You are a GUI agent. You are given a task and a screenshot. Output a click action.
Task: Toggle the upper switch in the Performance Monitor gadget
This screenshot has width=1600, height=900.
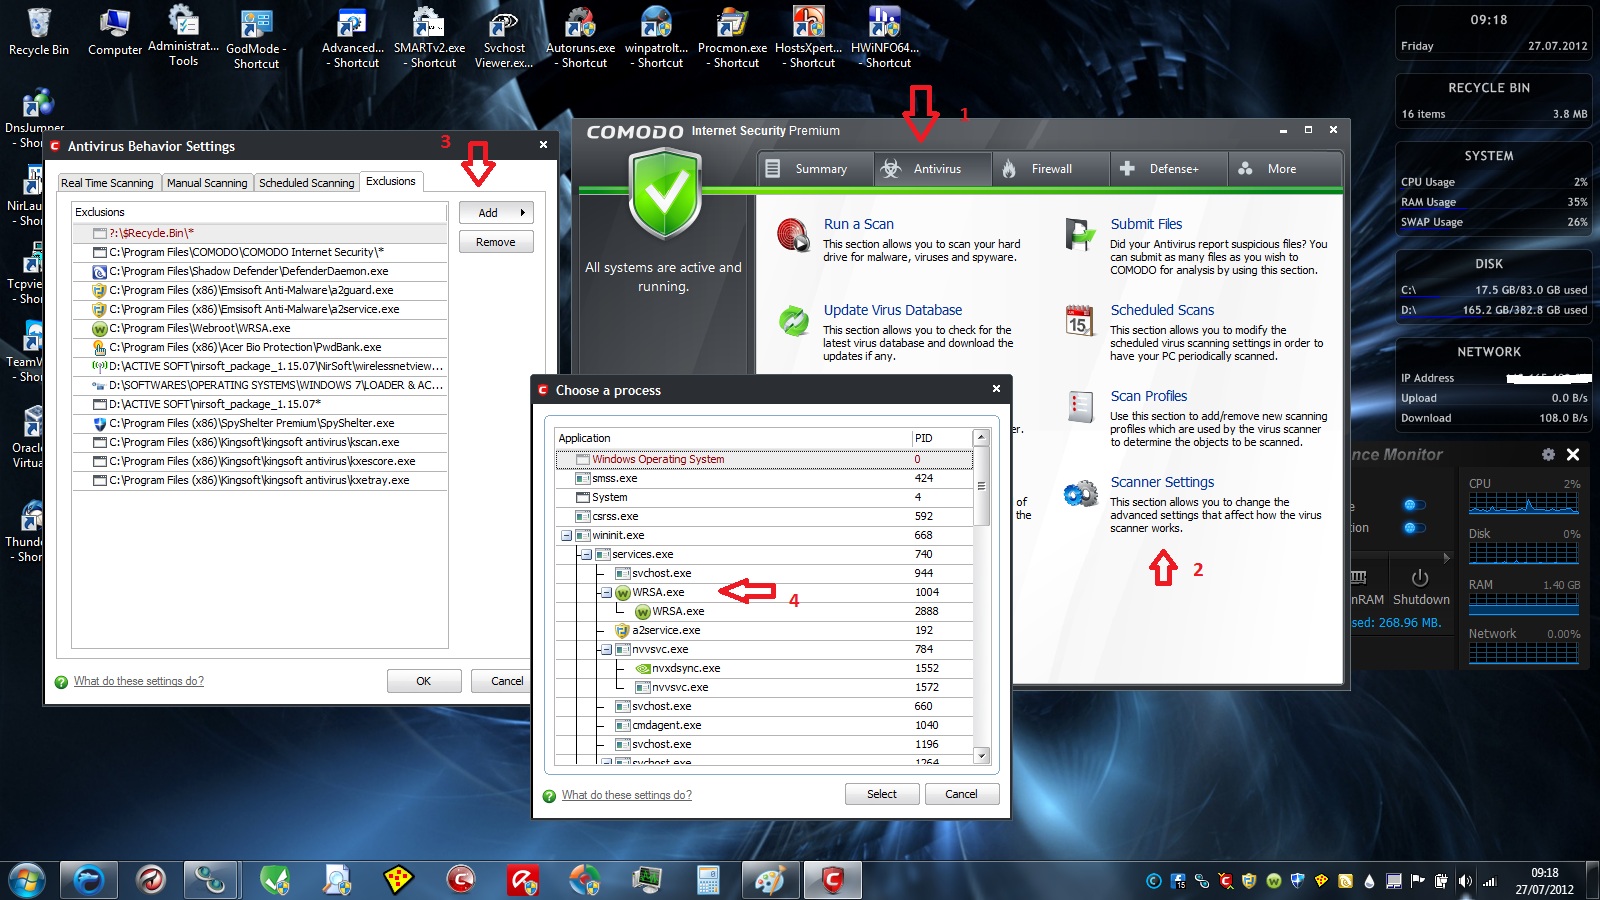tap(1414, 505)
